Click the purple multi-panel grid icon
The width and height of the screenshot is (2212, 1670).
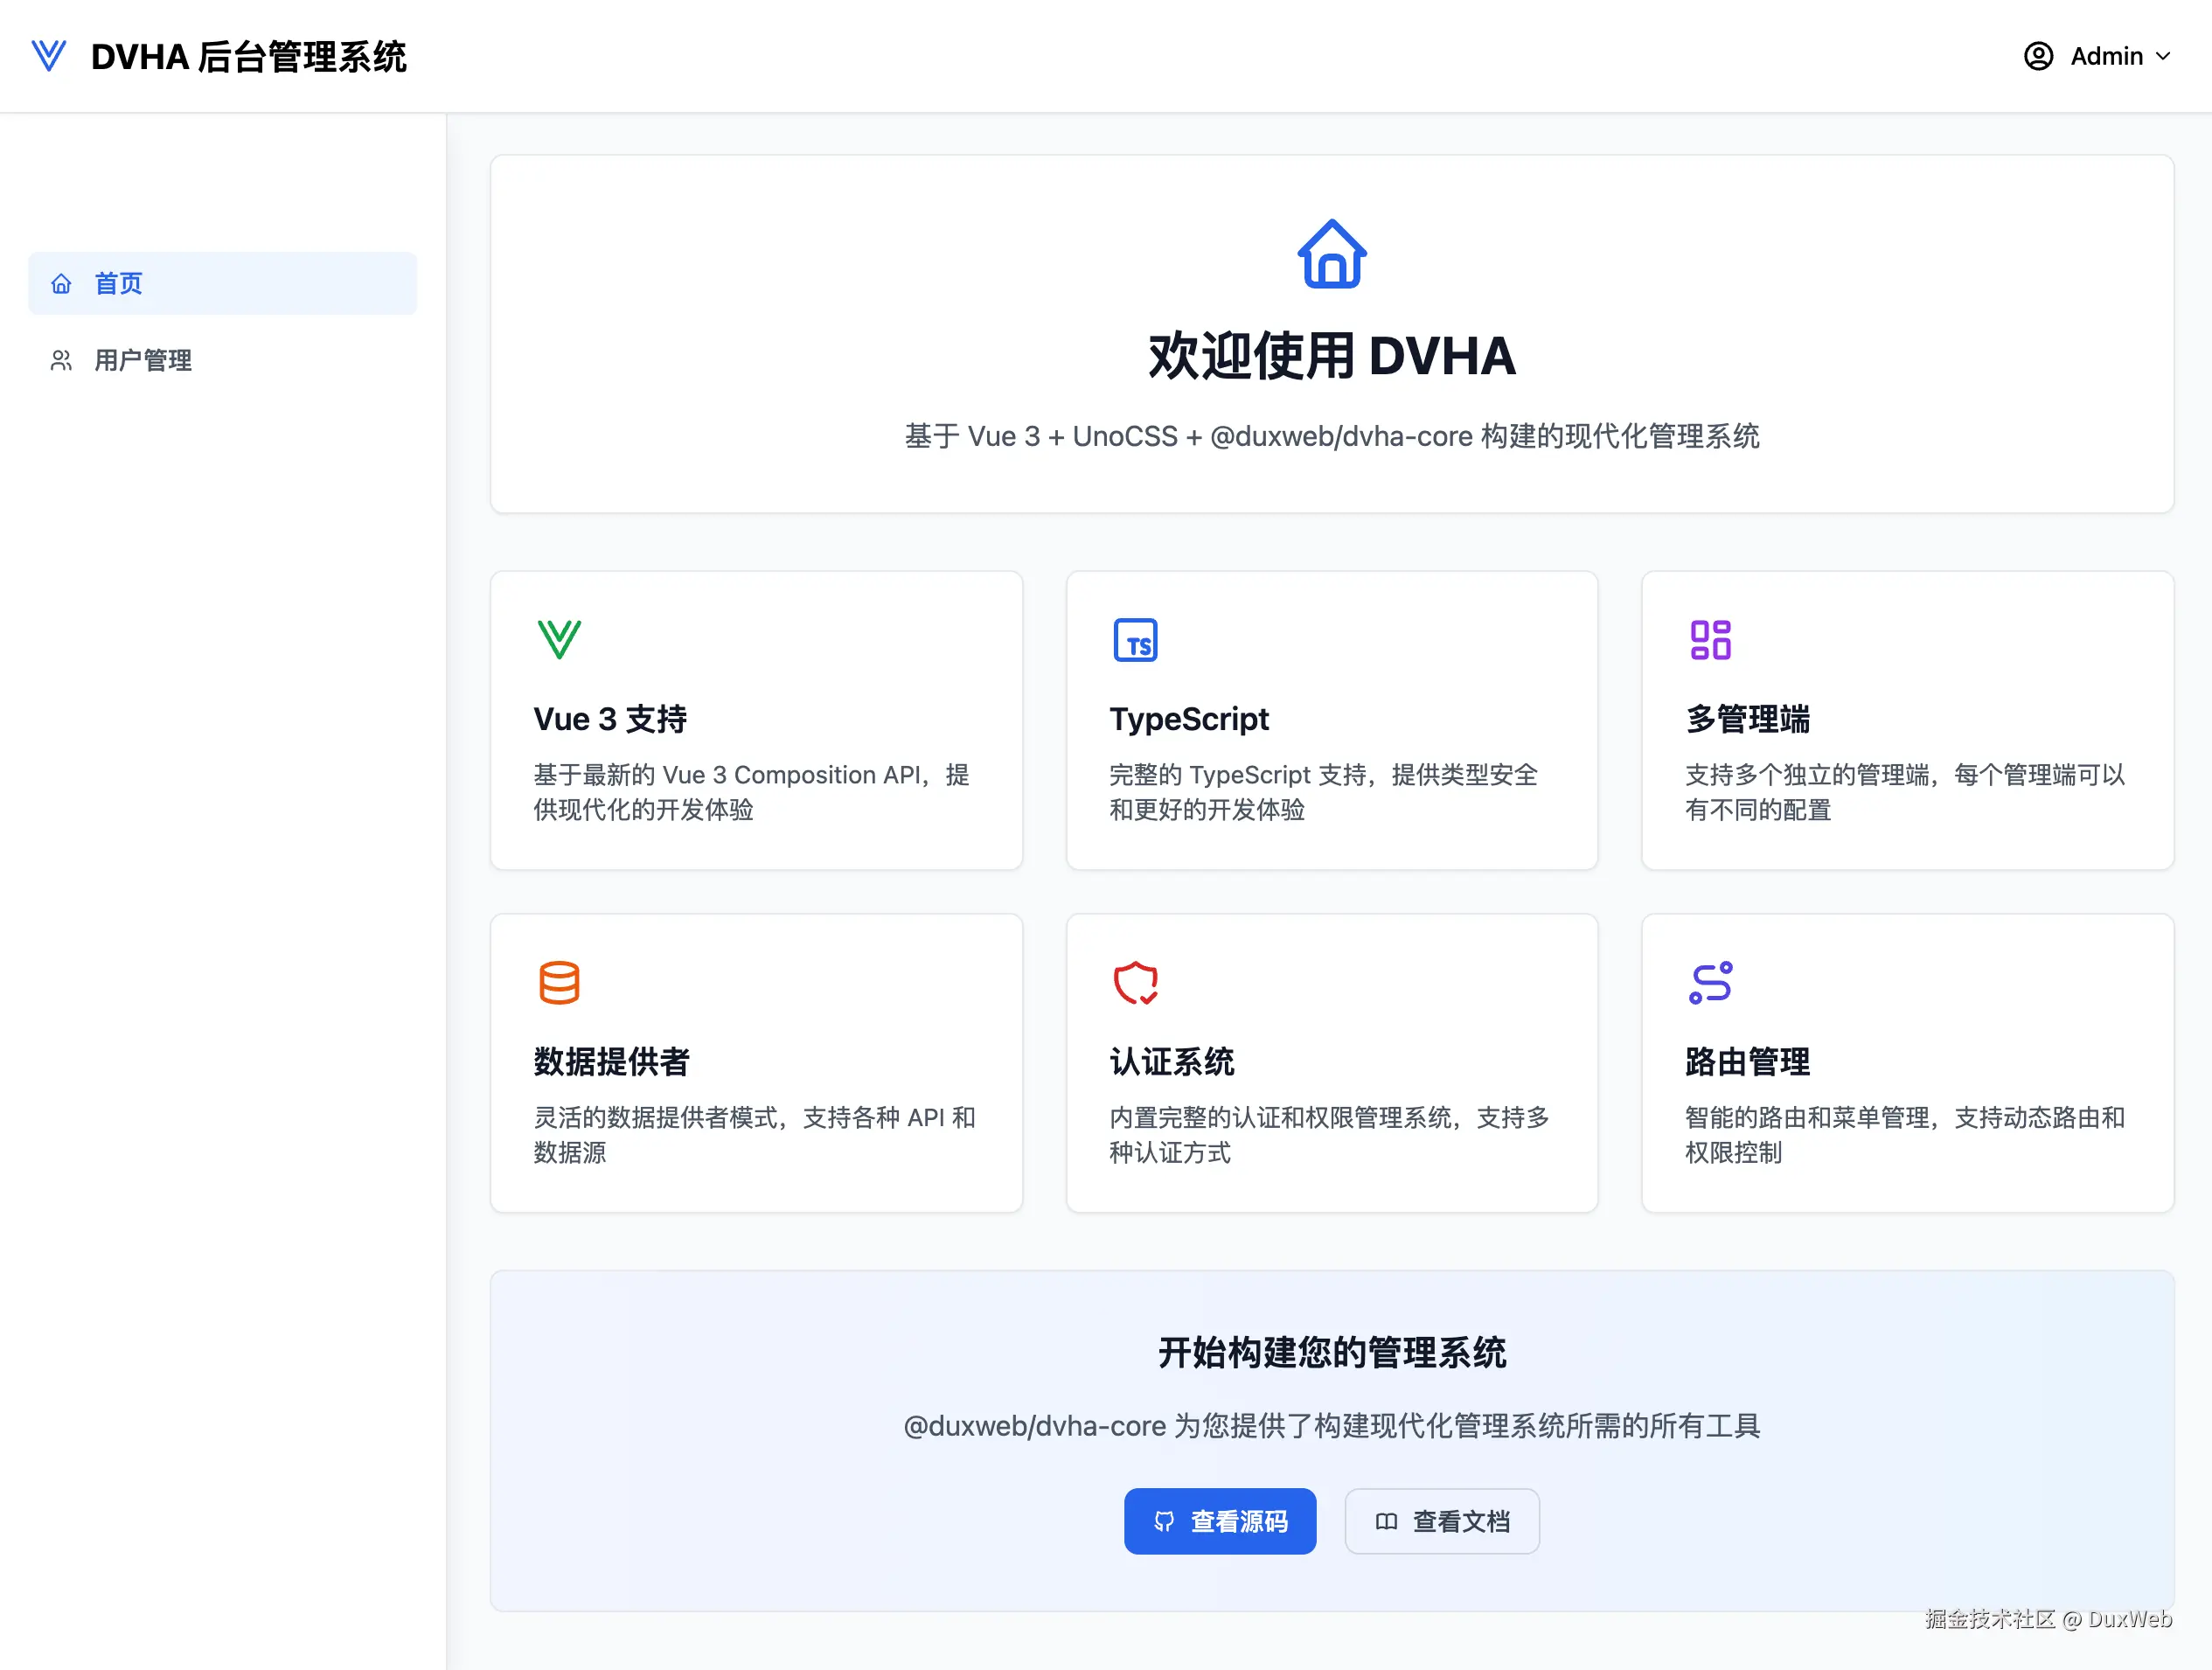[1710, 640]
